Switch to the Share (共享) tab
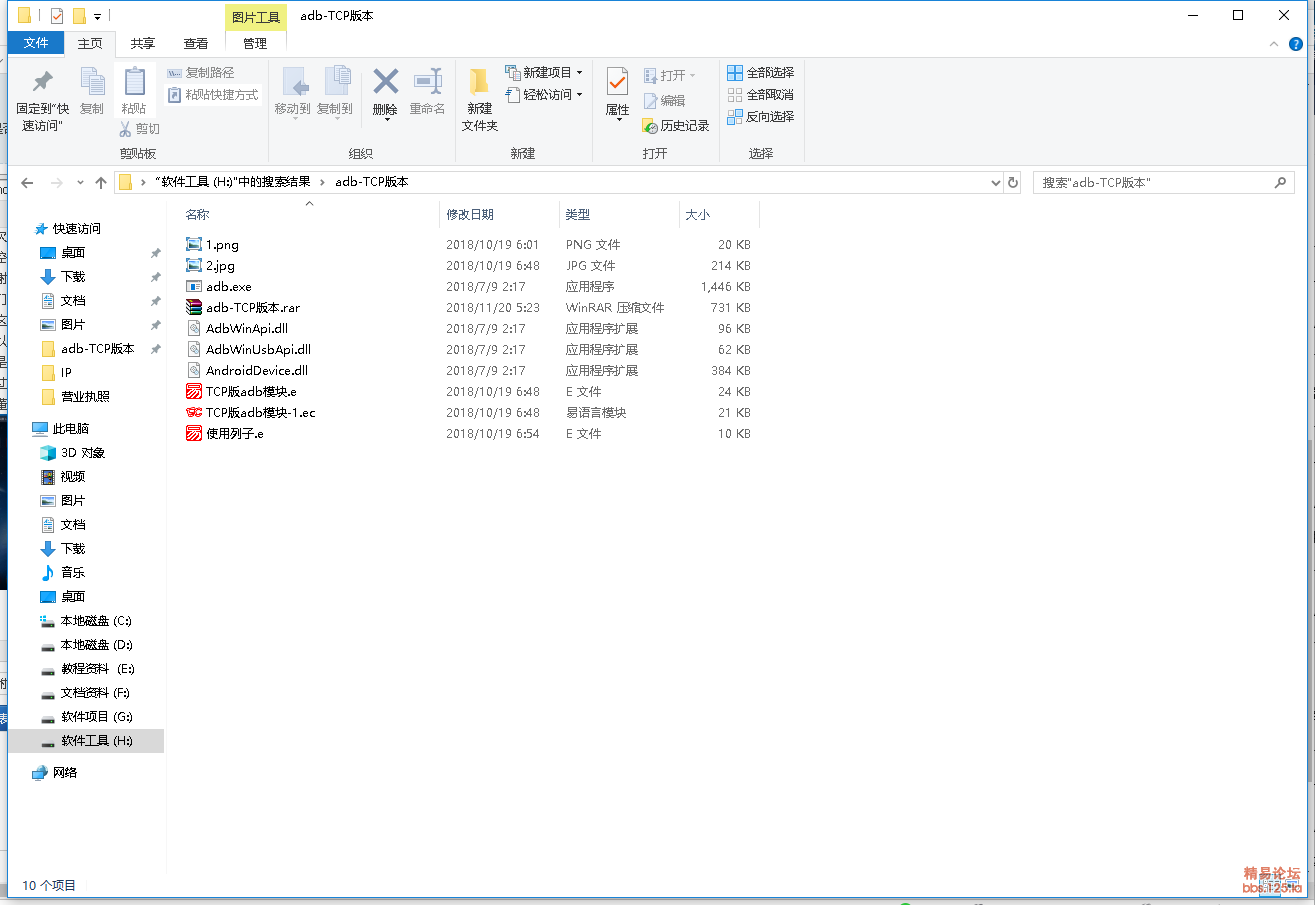 click(x=143, y=44)
